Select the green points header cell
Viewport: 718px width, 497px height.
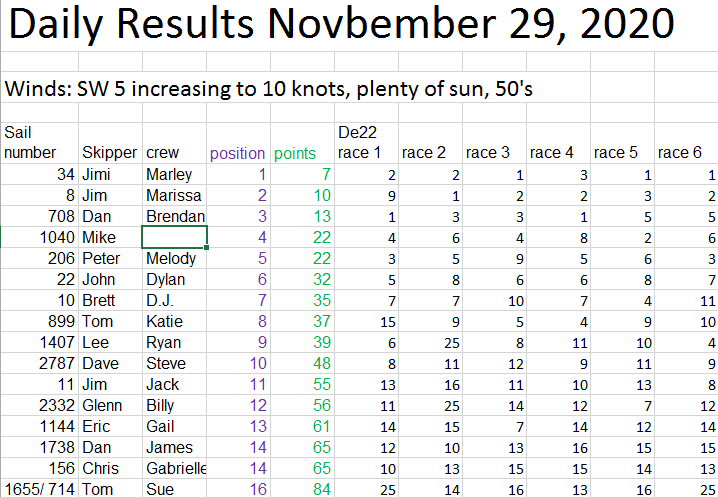[x=302, y=153]
